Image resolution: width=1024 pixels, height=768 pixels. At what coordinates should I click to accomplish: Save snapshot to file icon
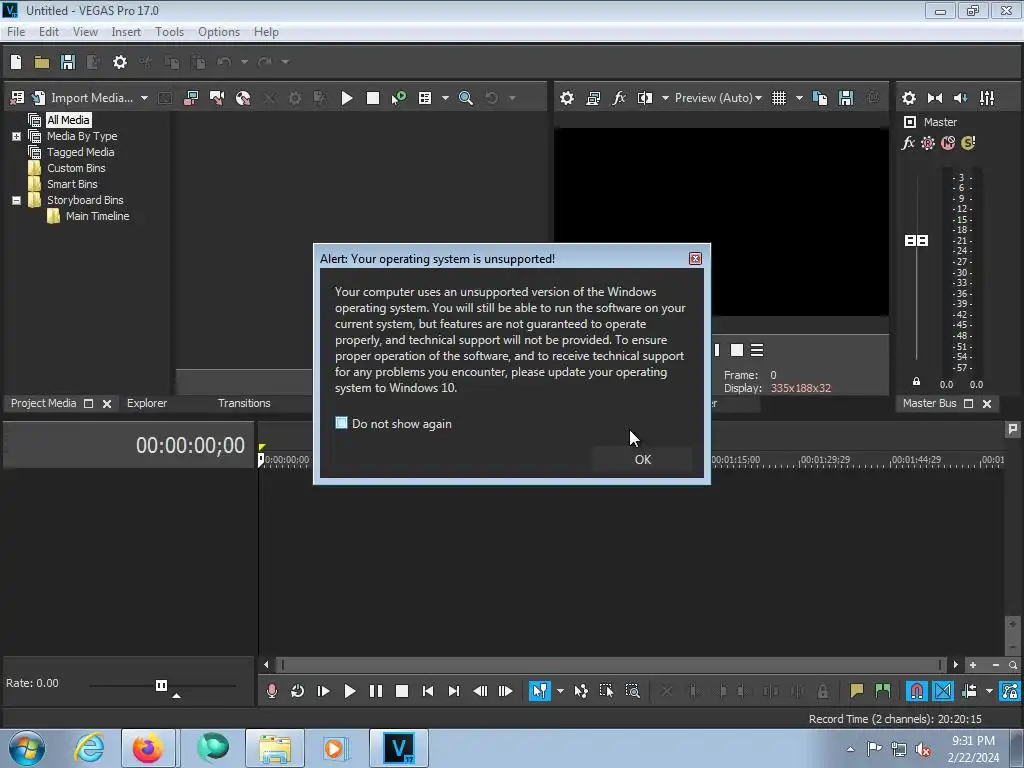click(846, 98)
